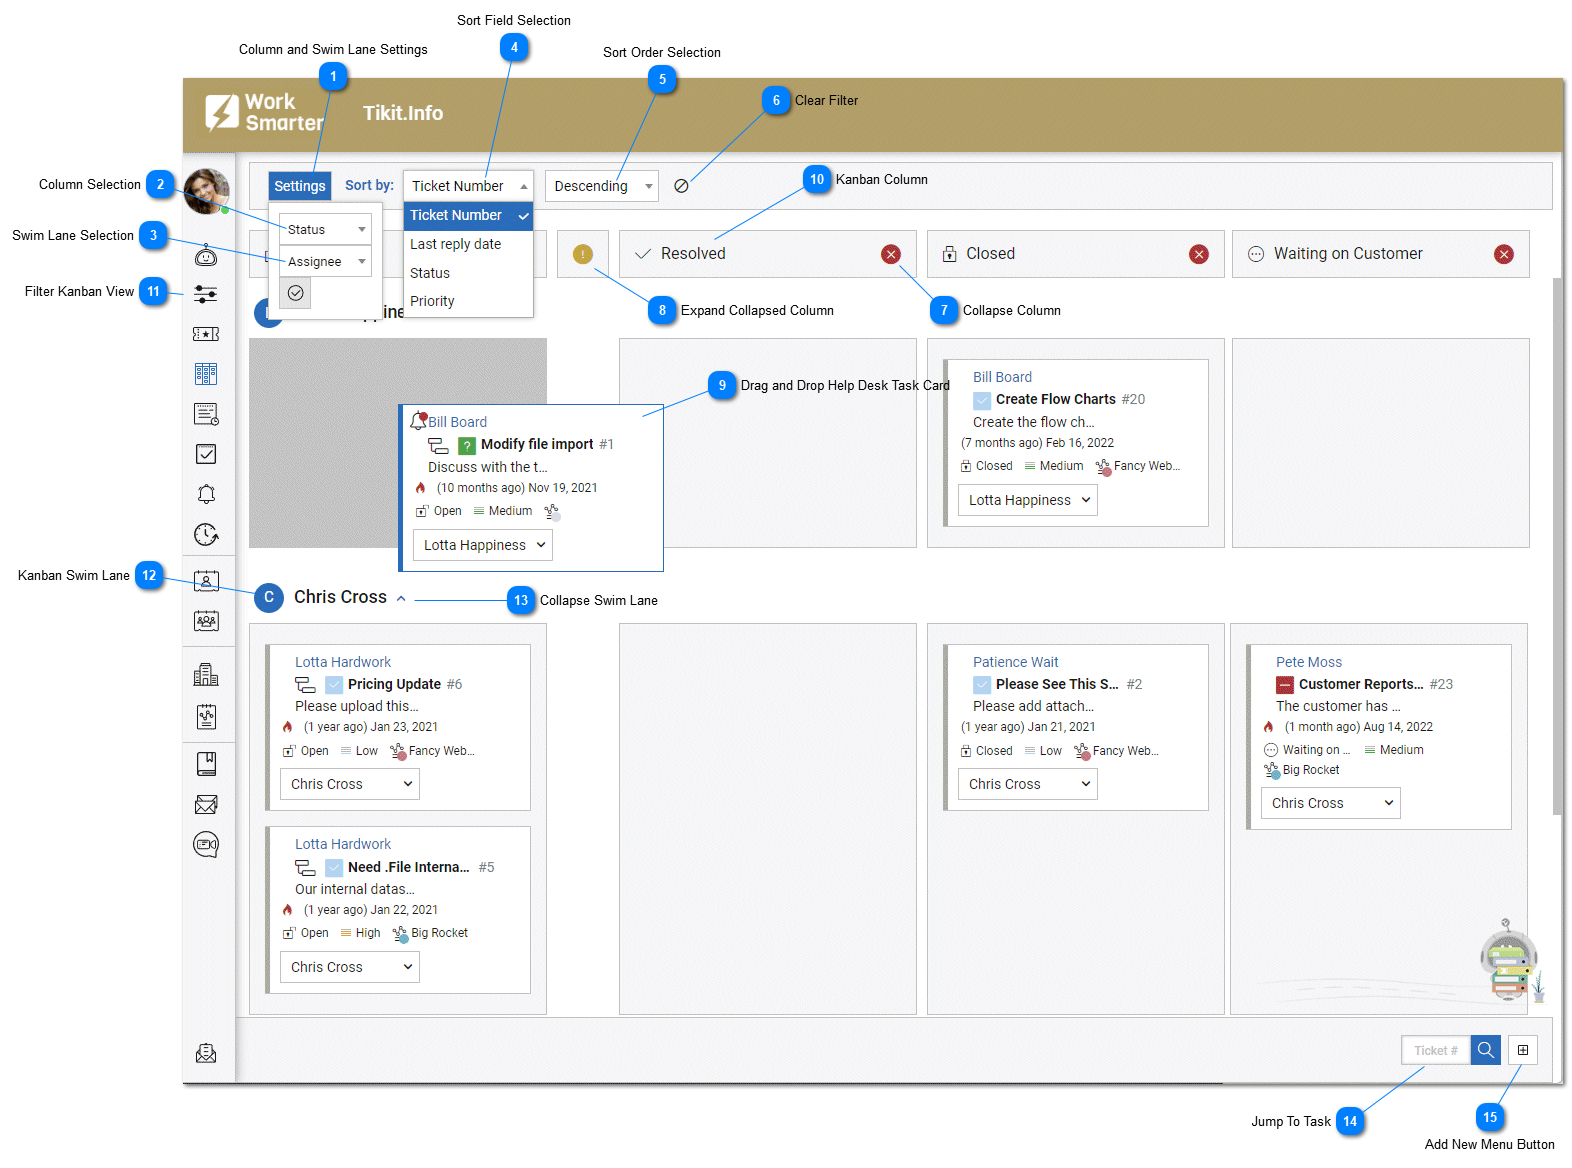Open Chris Cross assignee dropdown on Pricing Update

pos(350,784)
